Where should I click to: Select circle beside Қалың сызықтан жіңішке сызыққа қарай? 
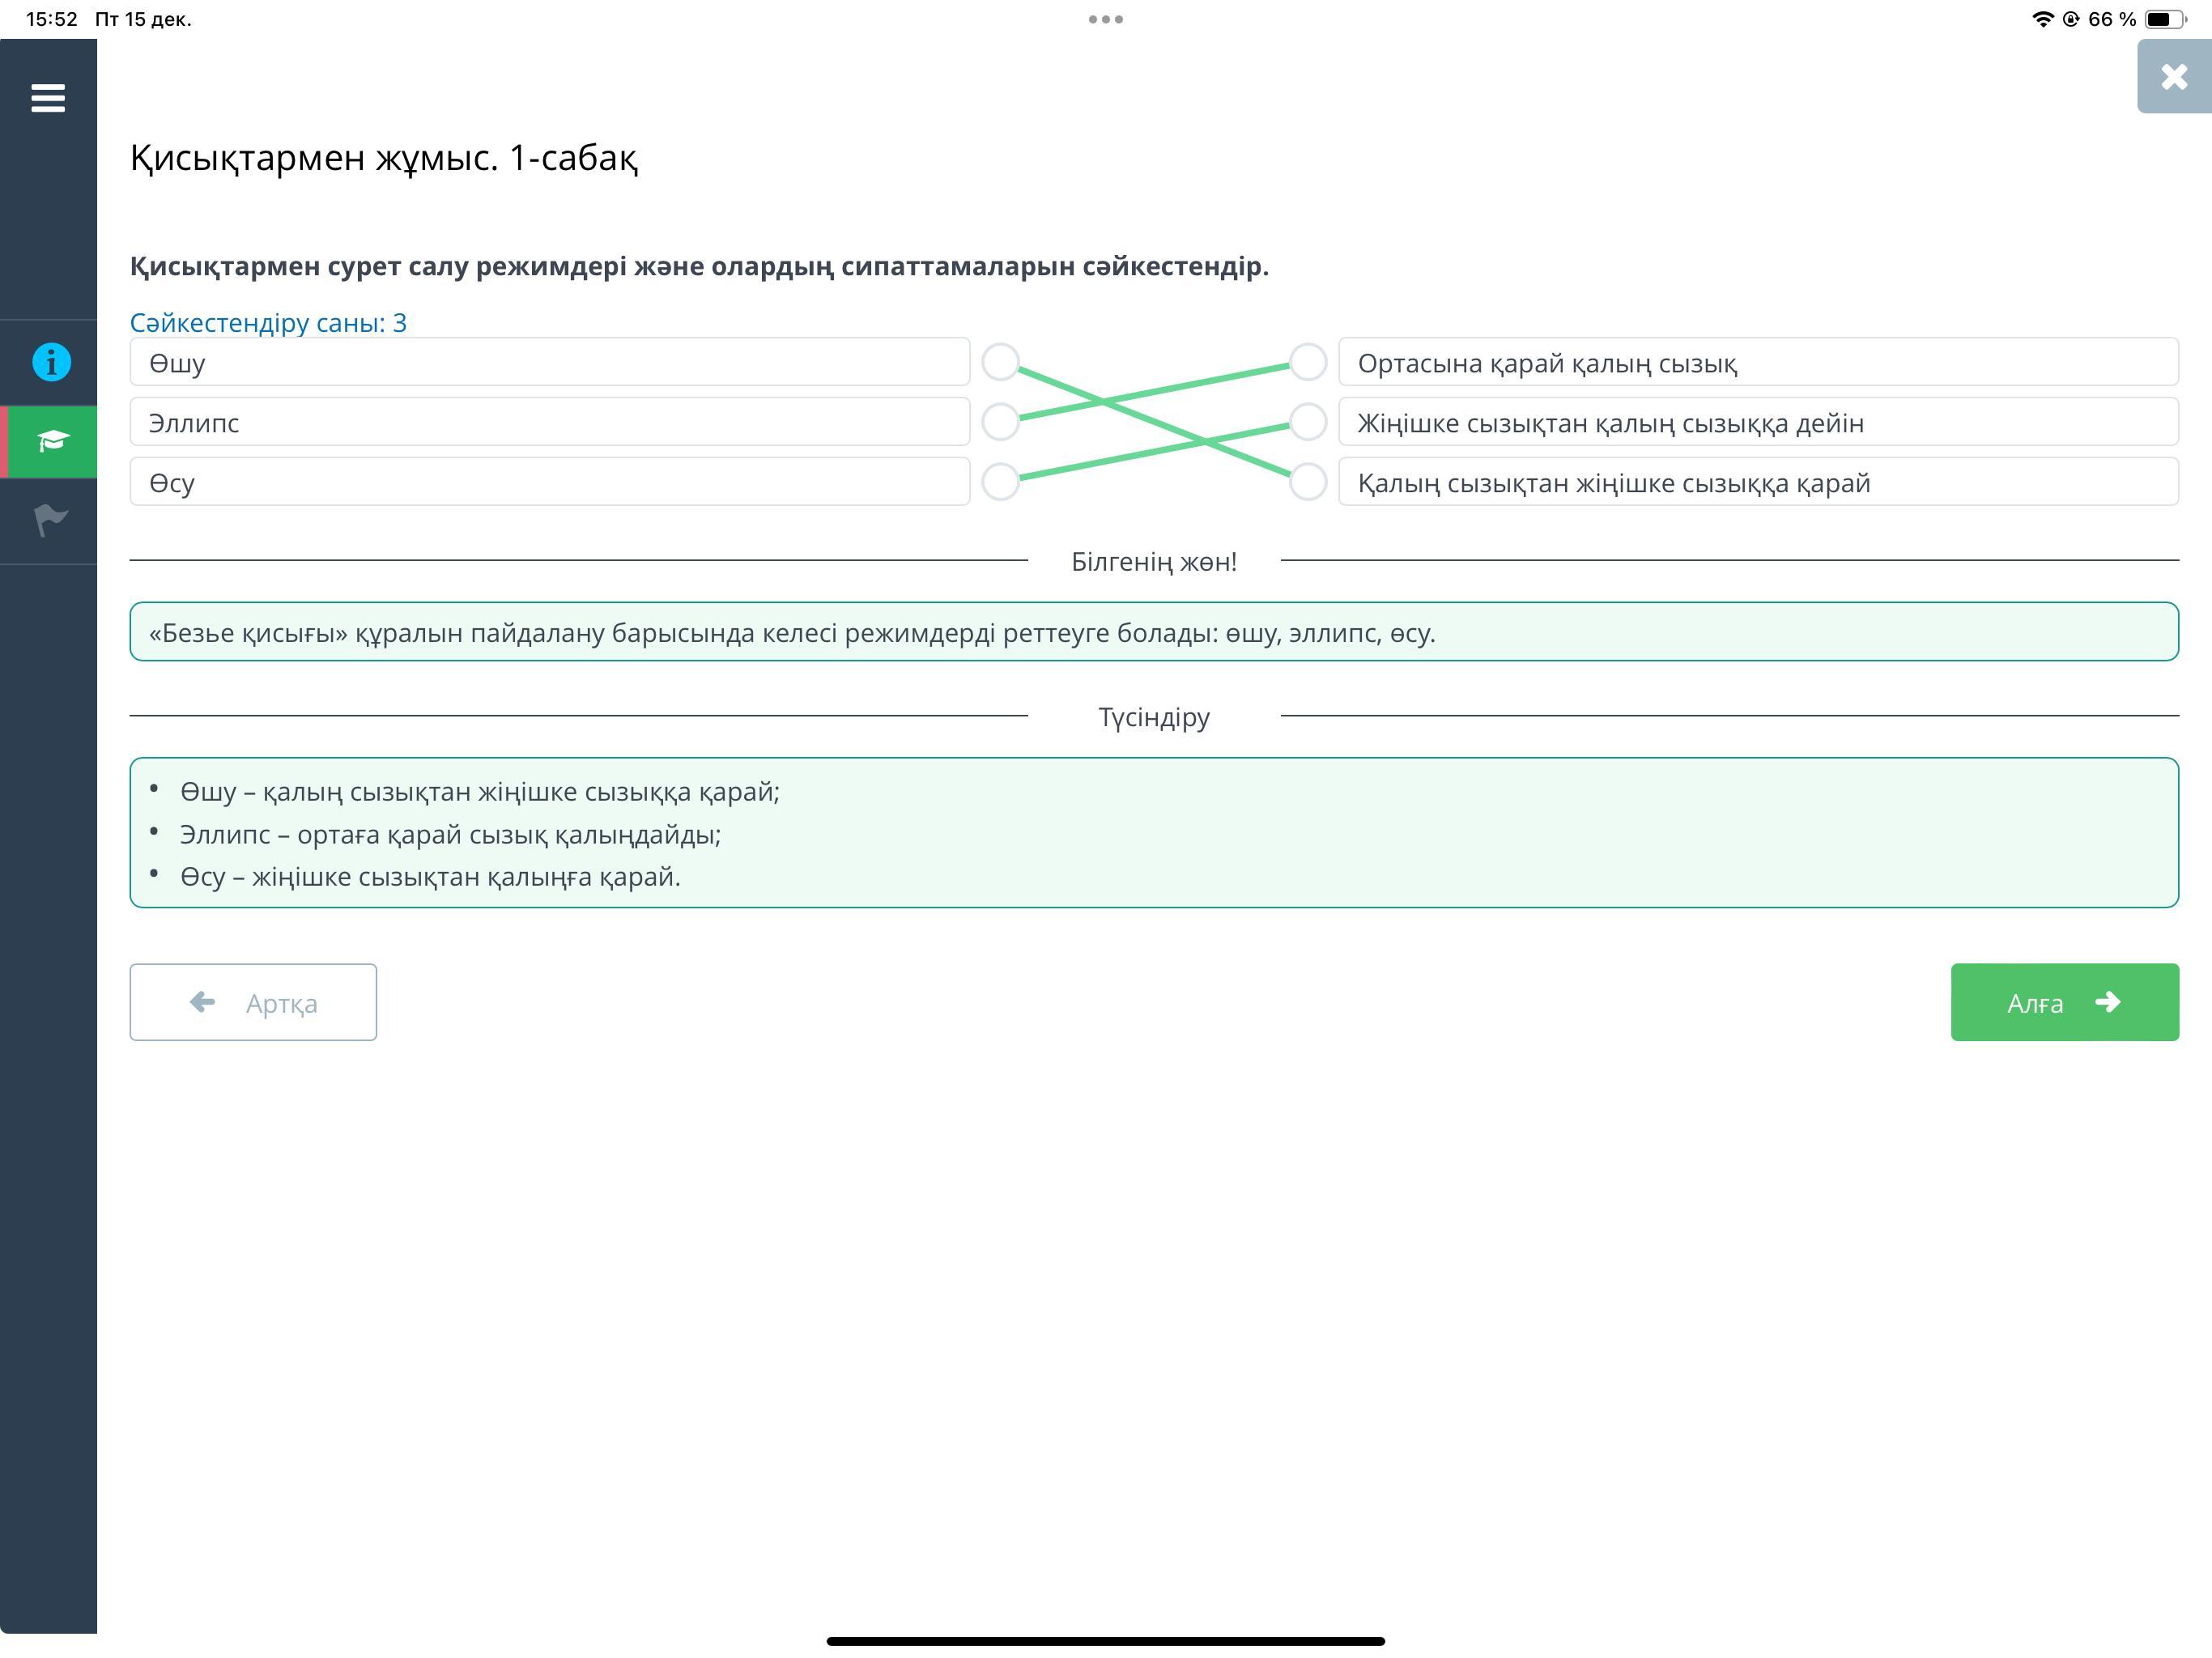click(x=1308, y=482)
